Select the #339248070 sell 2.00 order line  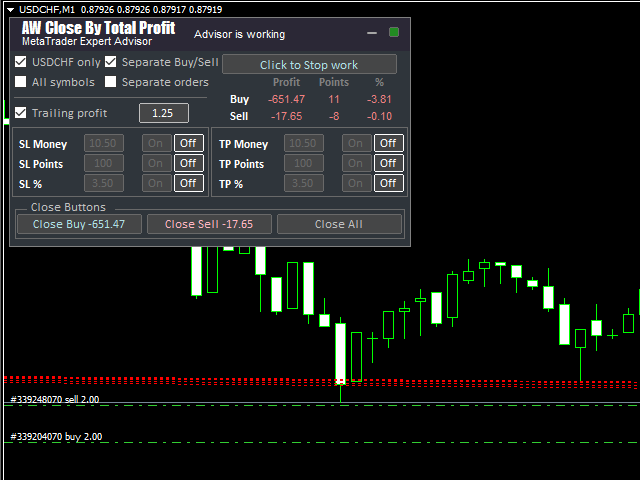[55, 399]
